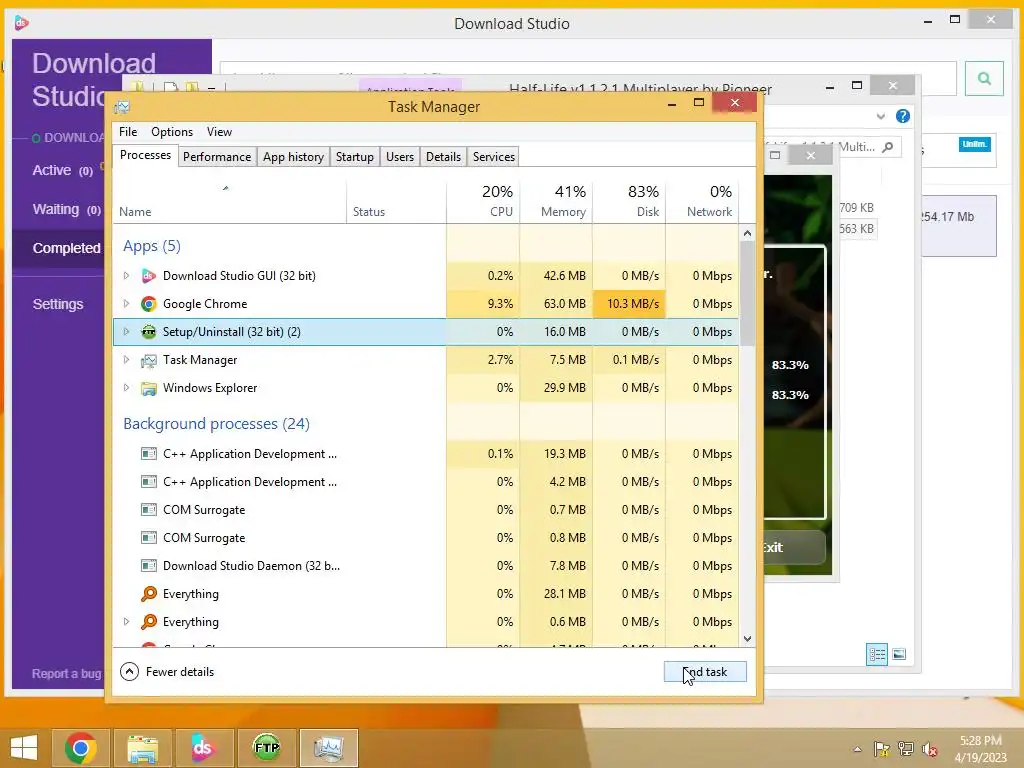Viewport: 1024px width, 768px height.
Task: Open Waiting downloads in Download Studio sidebar
Action: 67,210
